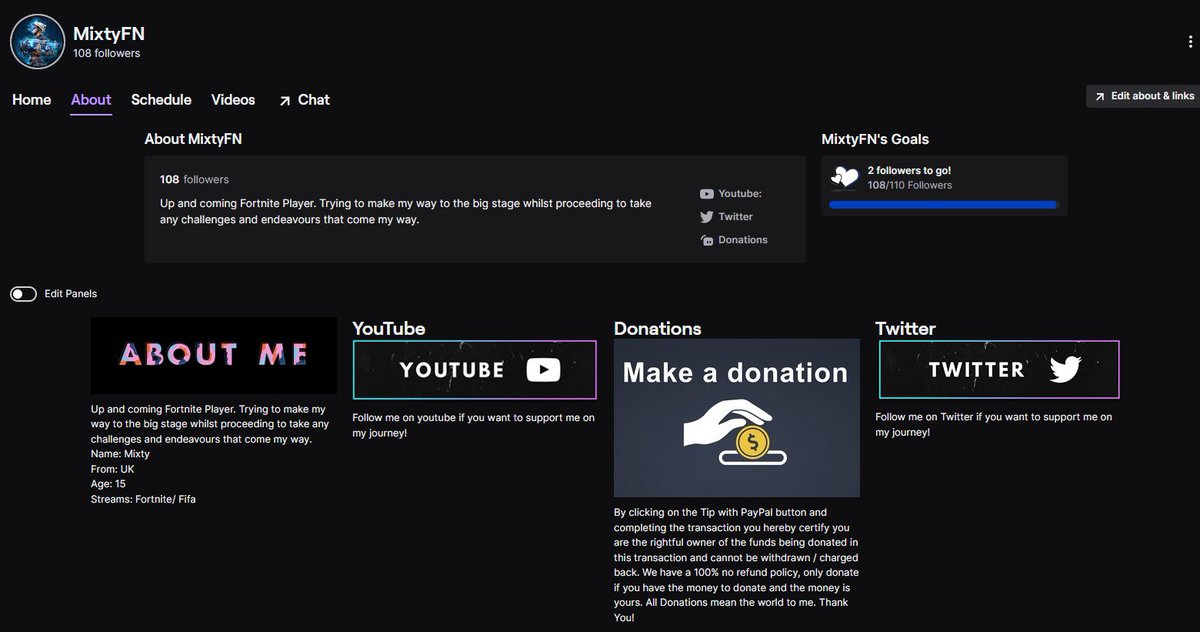
Task: Click the follower goal progress bar
Action: [x=944, y=204]
